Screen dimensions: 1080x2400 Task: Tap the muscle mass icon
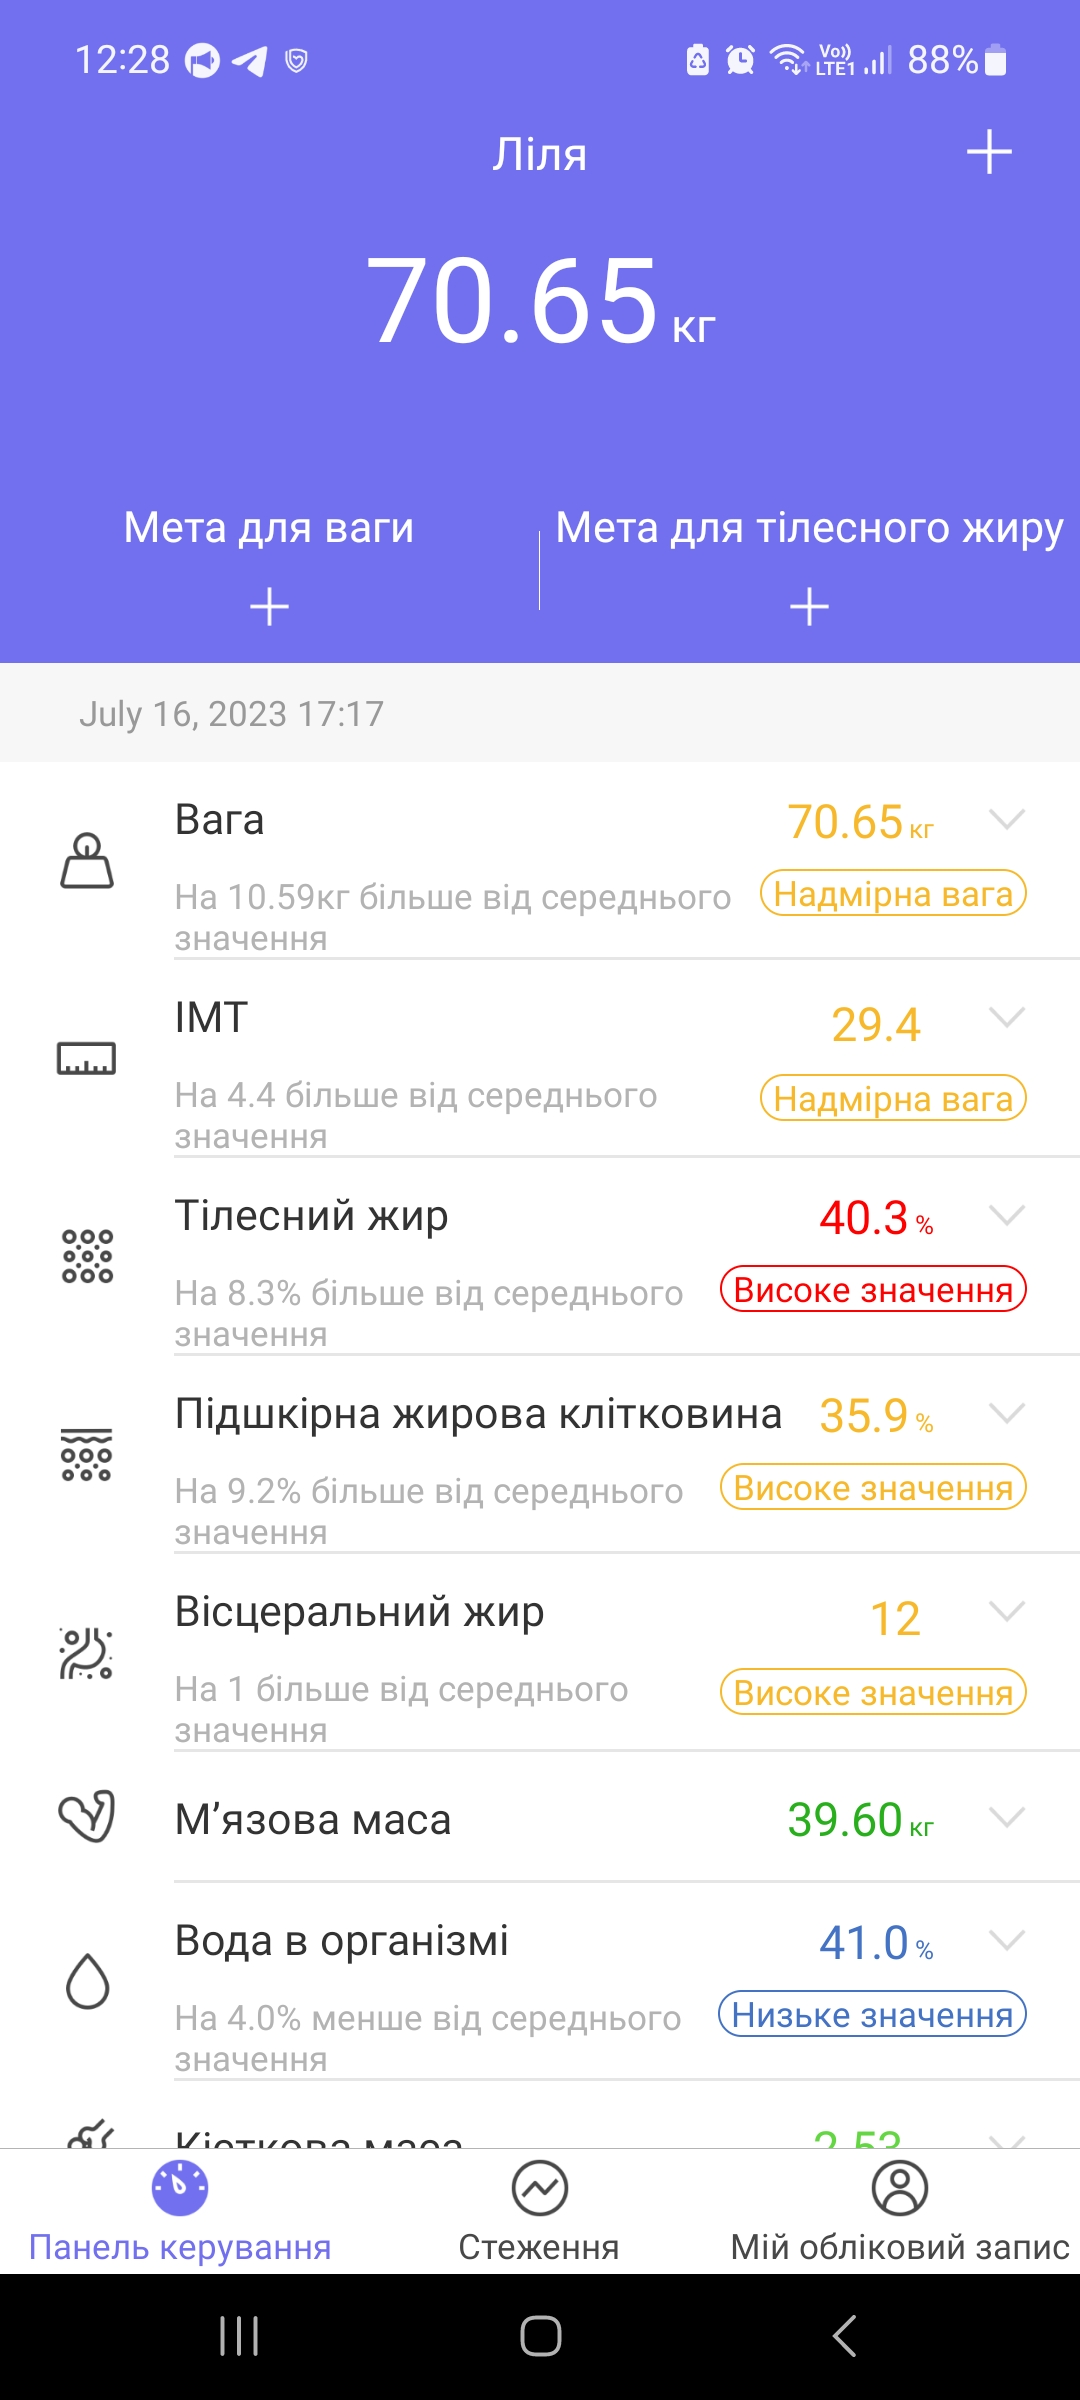pos(87,1816)
